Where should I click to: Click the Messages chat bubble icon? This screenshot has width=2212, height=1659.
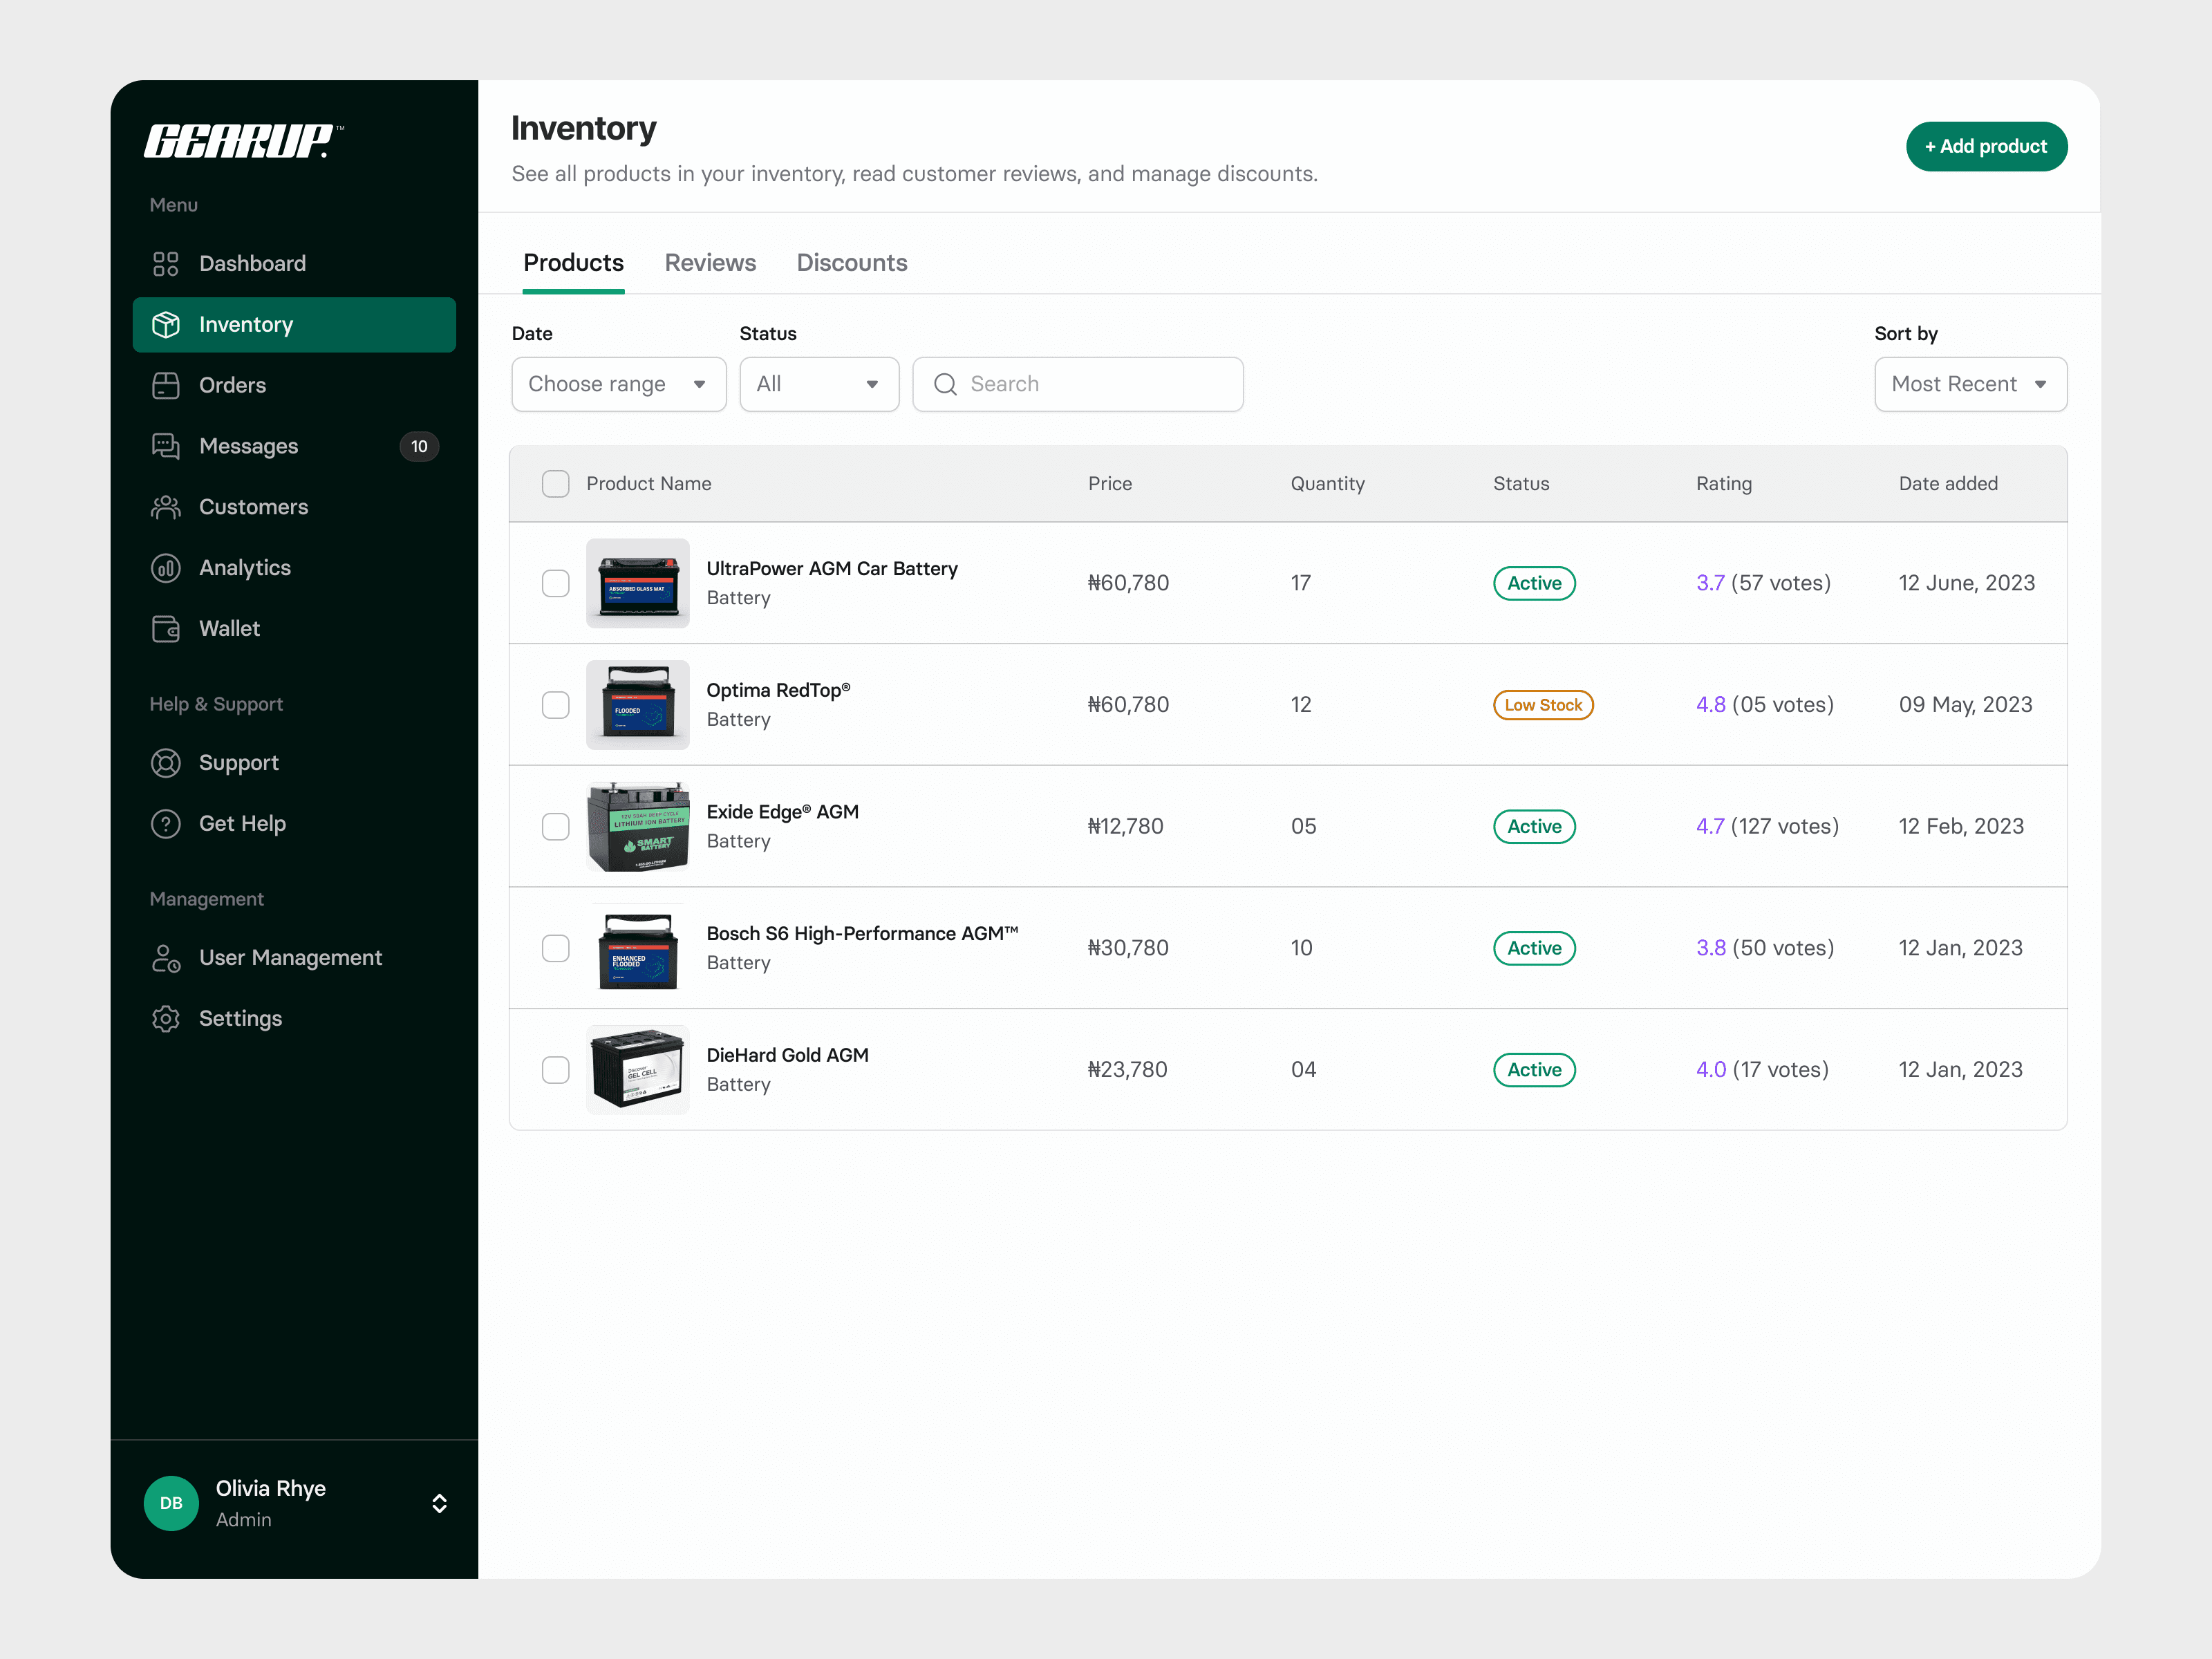[165, 446]
